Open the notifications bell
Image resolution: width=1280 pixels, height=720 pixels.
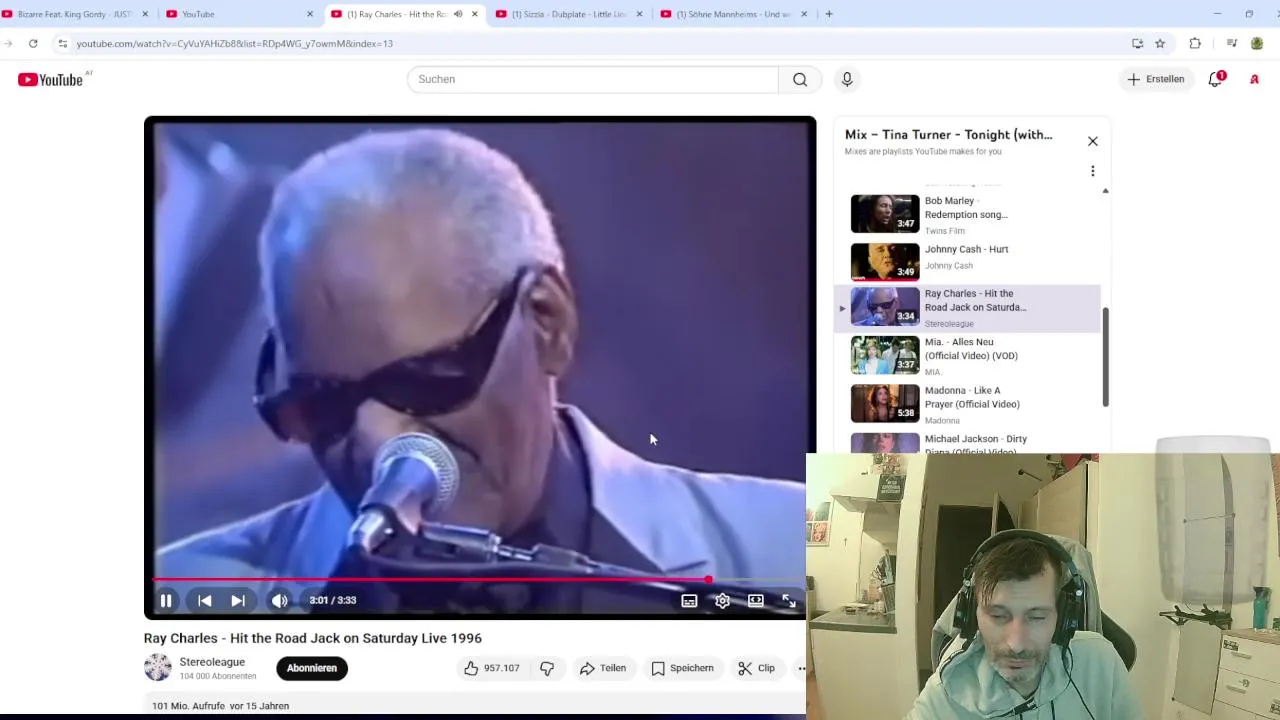(x=1216, y=79)
